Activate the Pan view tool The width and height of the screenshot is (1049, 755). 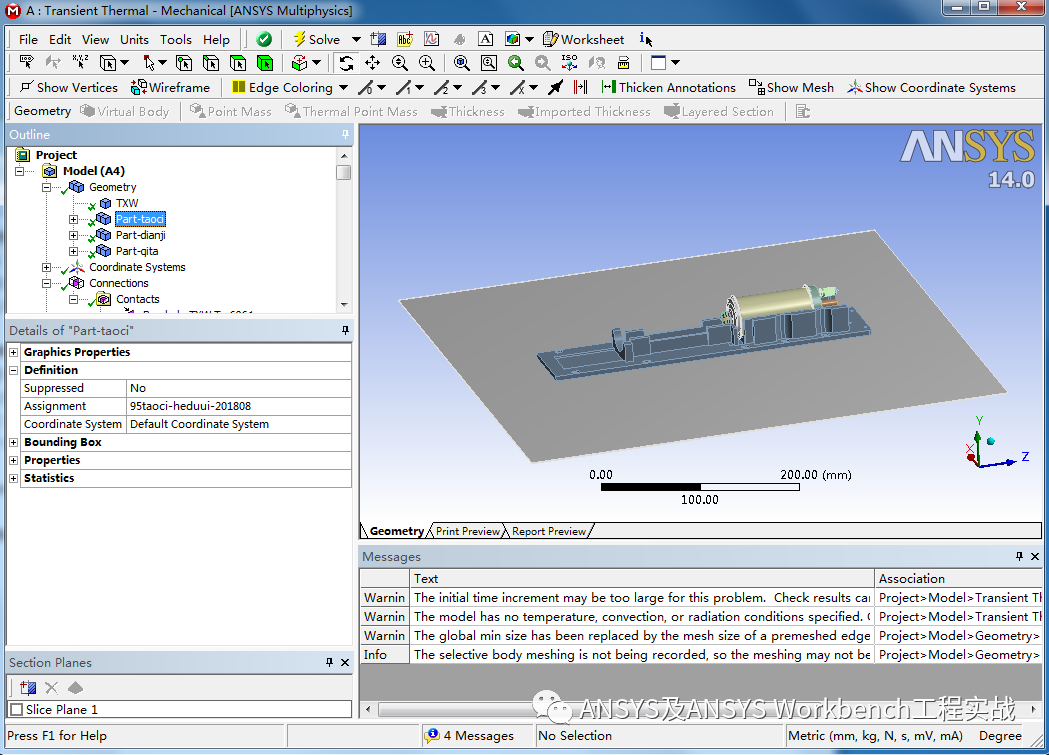click(x=373, y=63)
